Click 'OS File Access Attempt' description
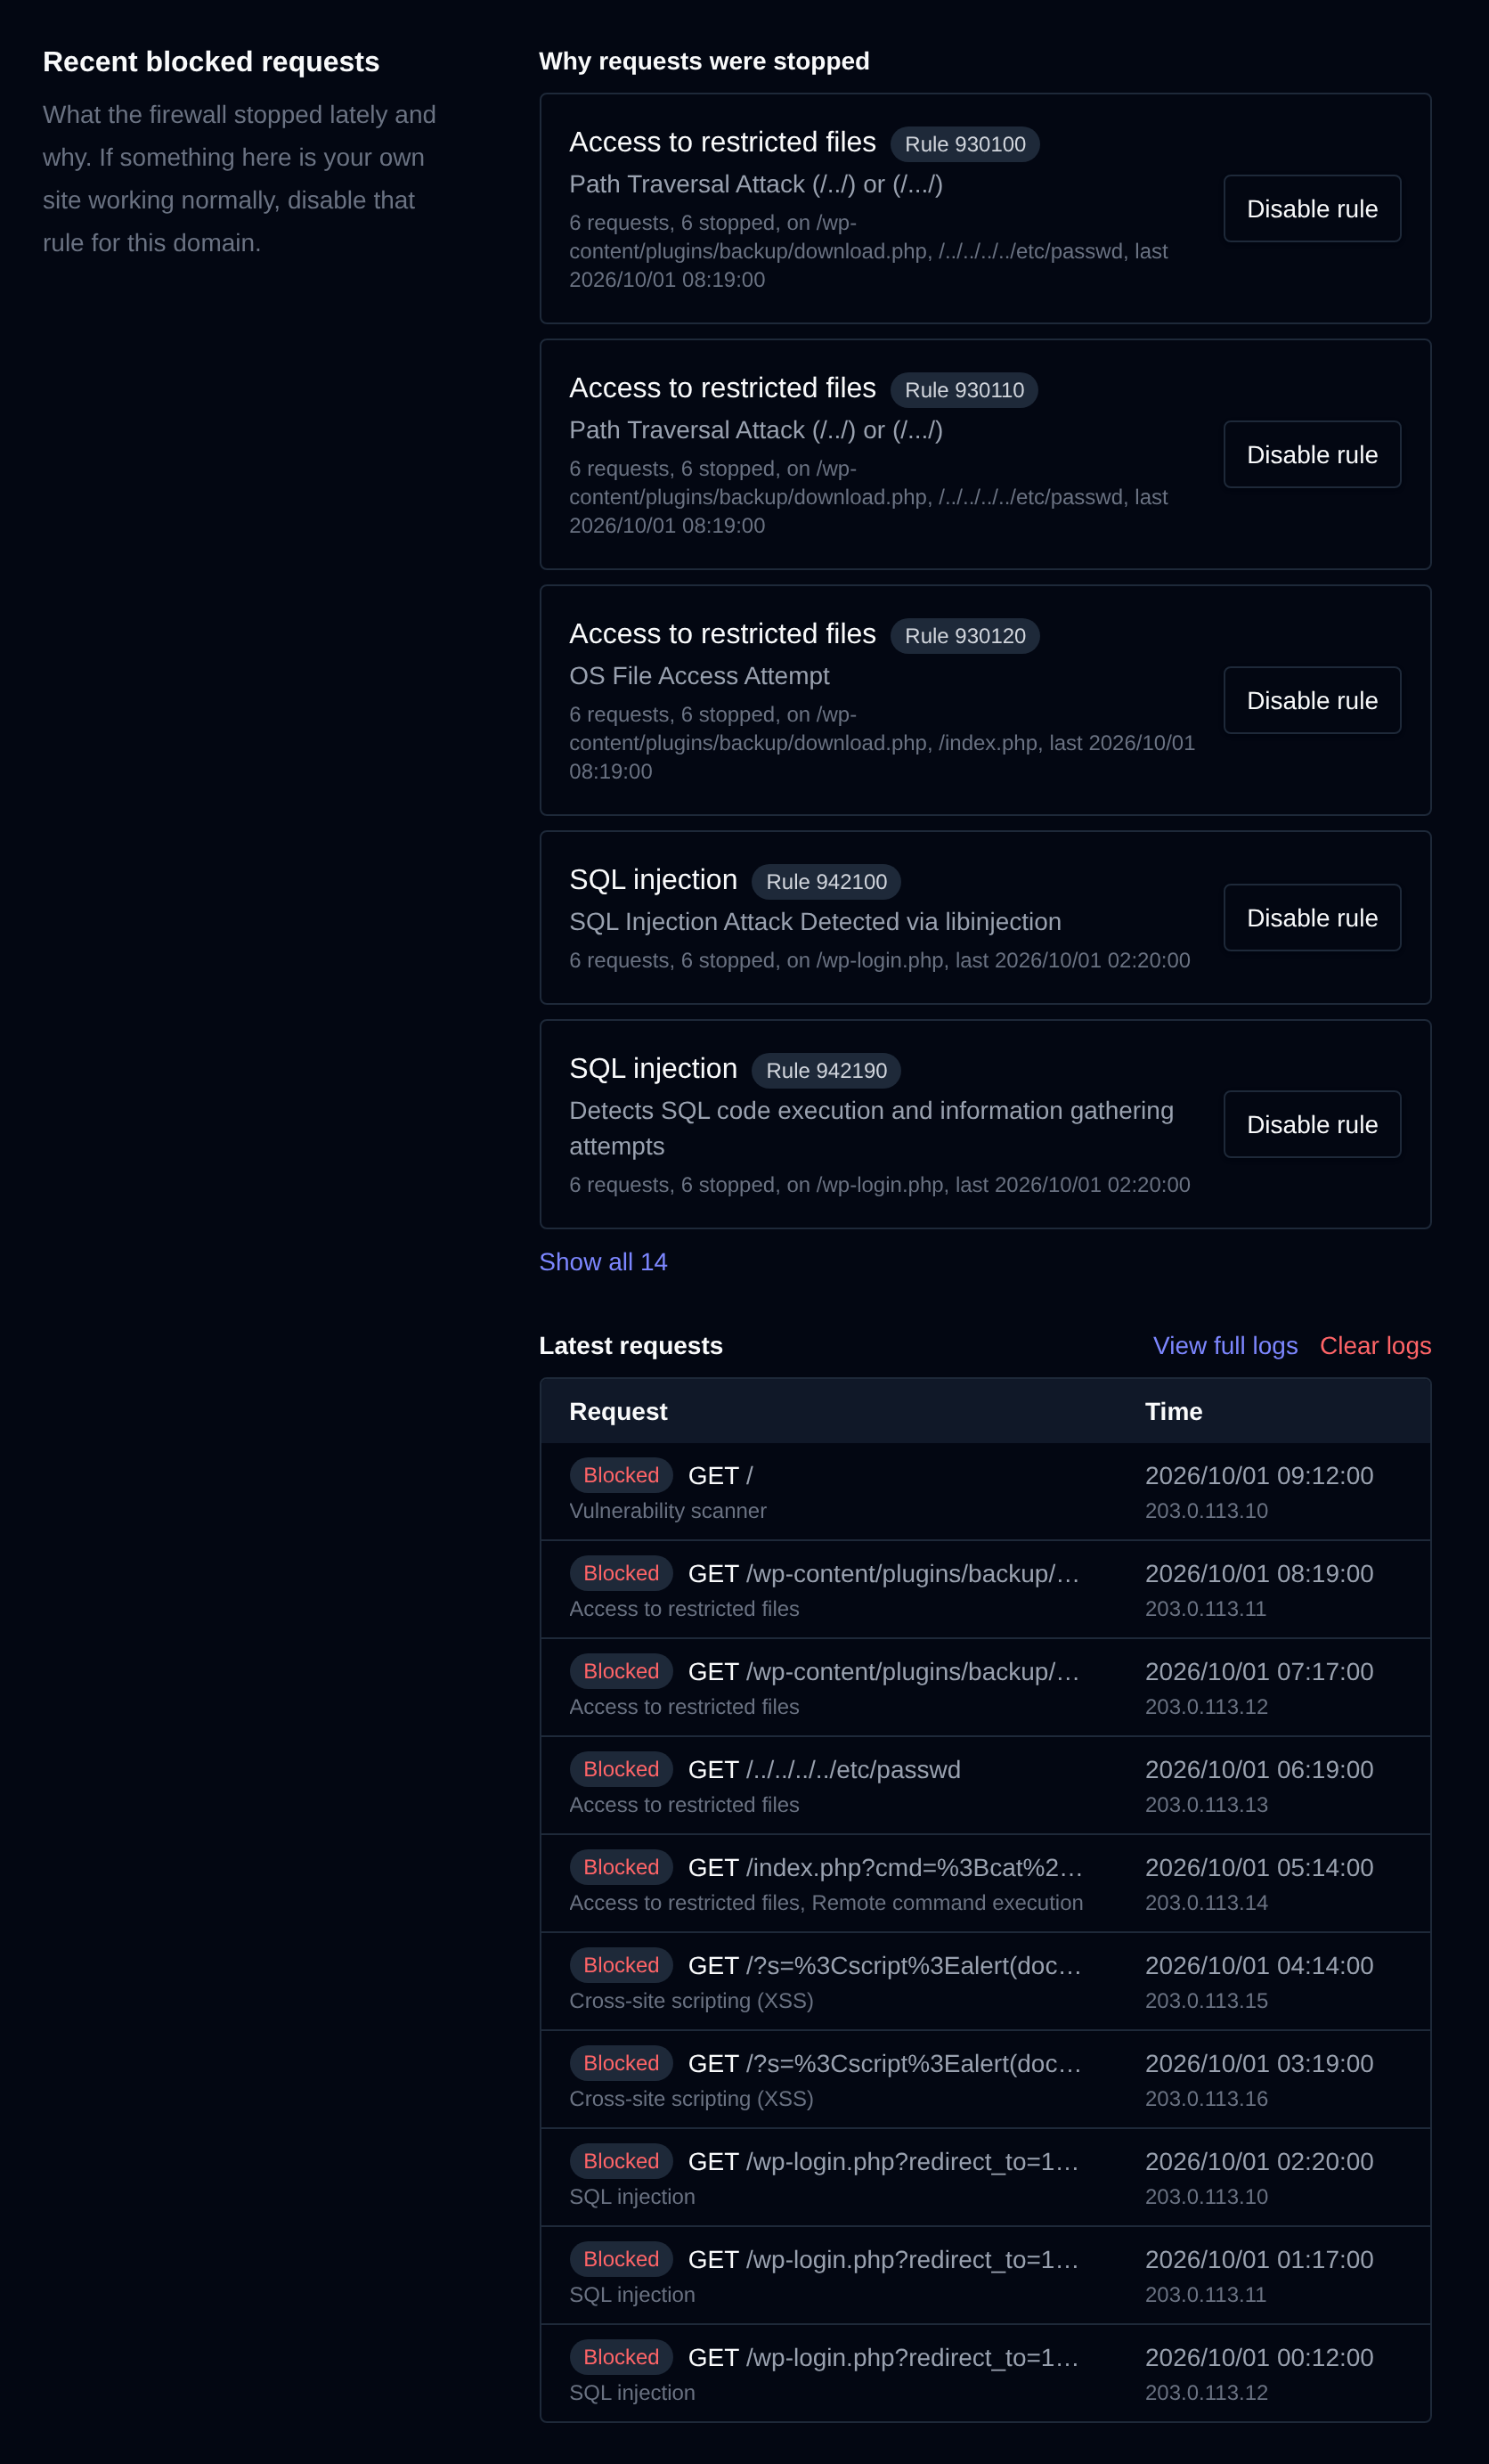This screenshot has width=1489, height=2464. point(699,676)
